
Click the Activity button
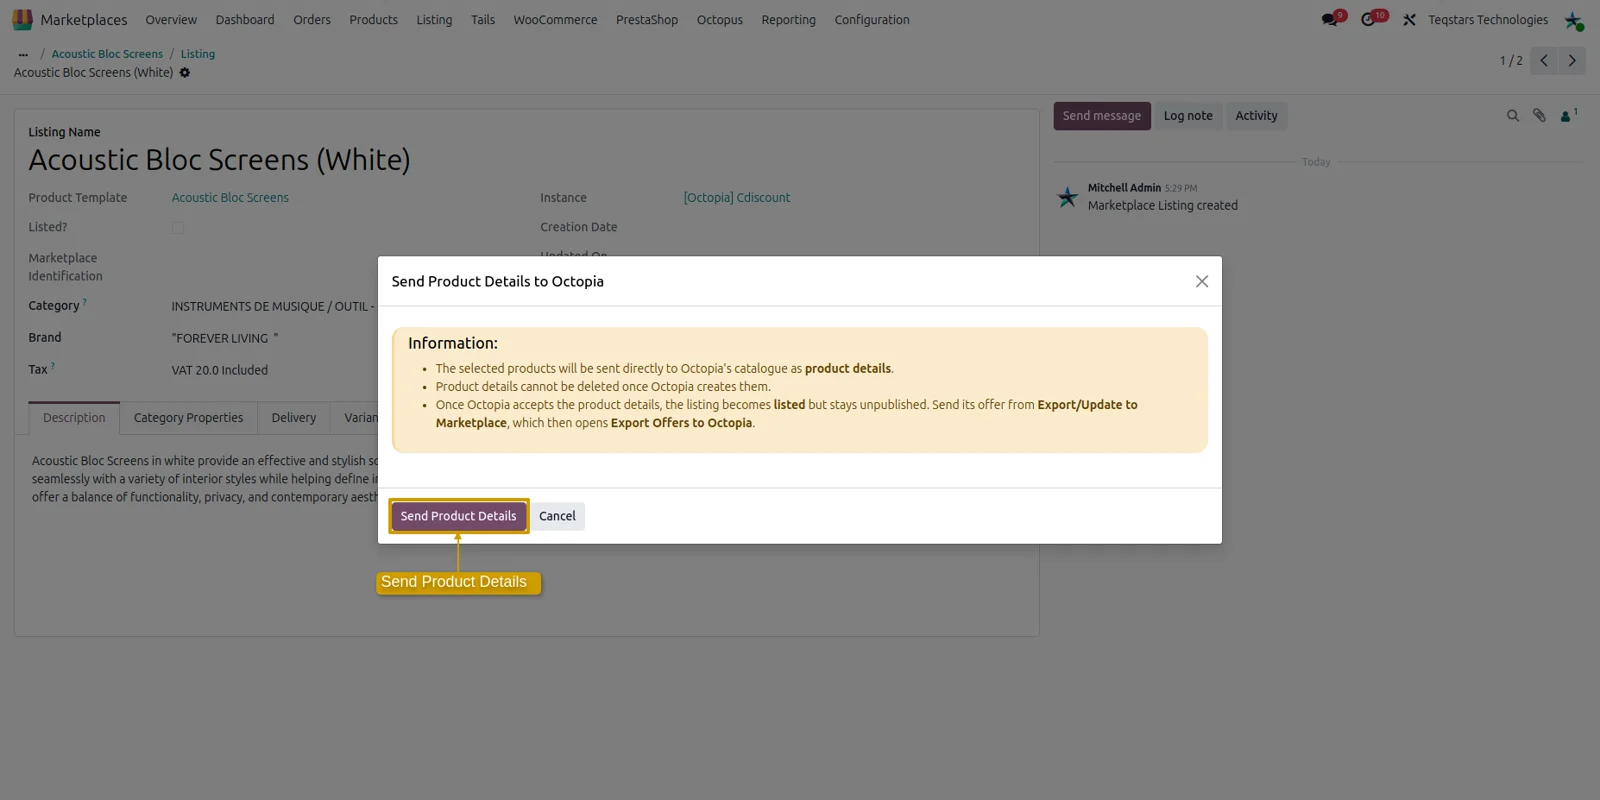coord(1256,116)
